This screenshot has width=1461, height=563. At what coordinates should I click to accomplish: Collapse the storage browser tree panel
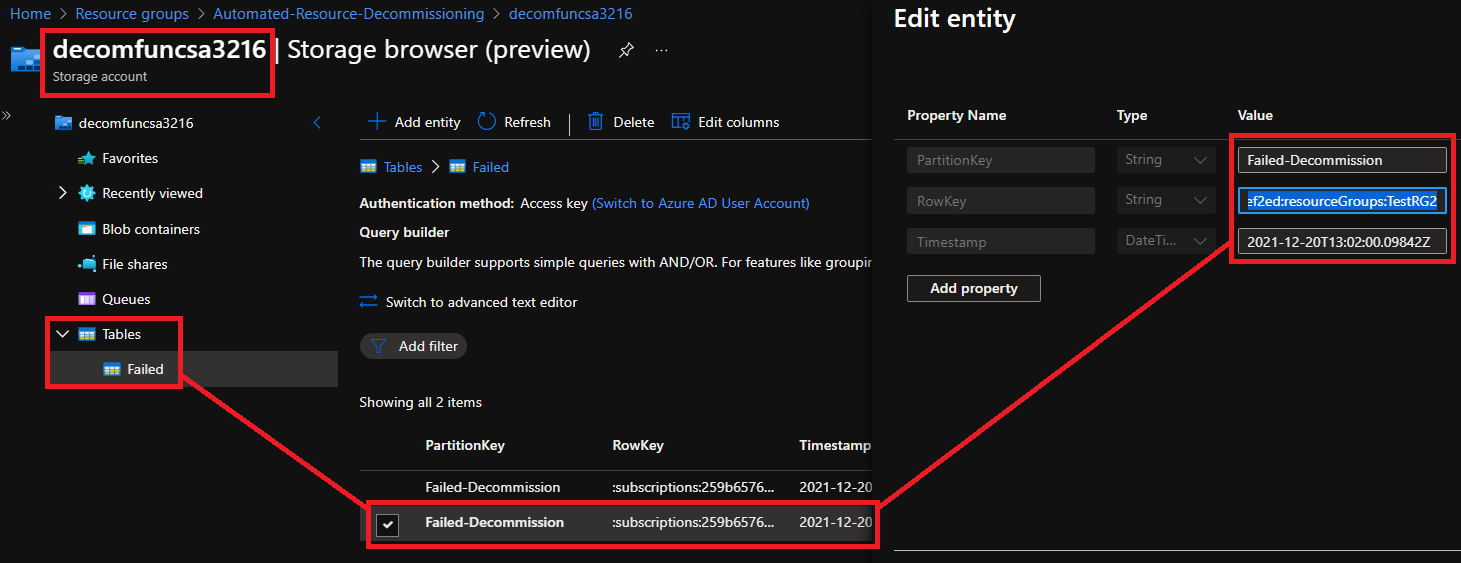(317, 123)
